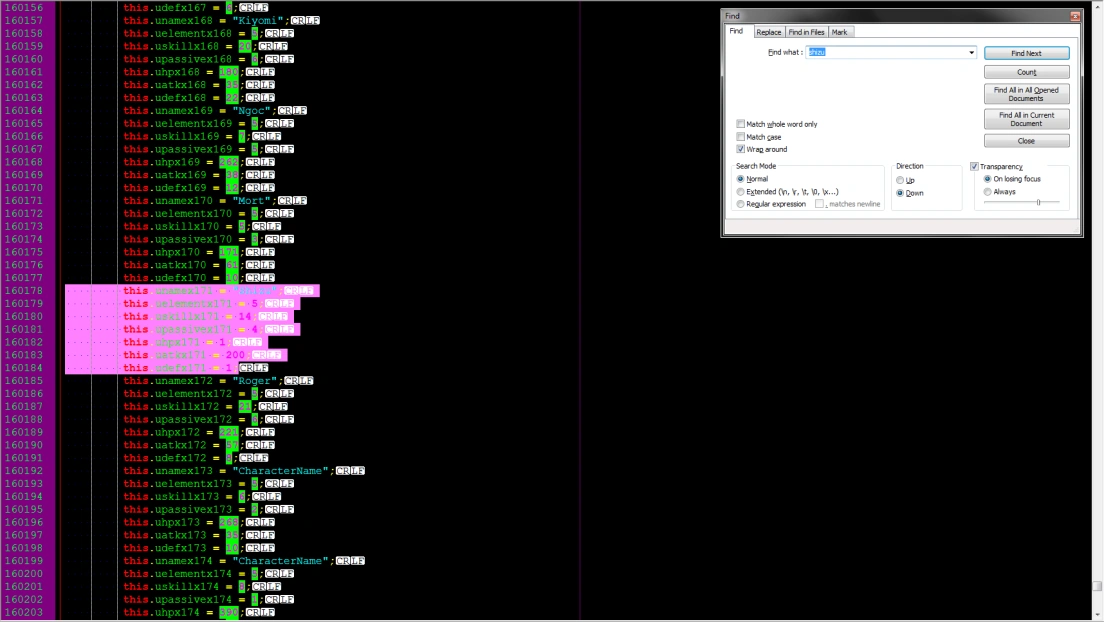Click the "Kiyomi" string on line 160157

(x=258, y=20)
